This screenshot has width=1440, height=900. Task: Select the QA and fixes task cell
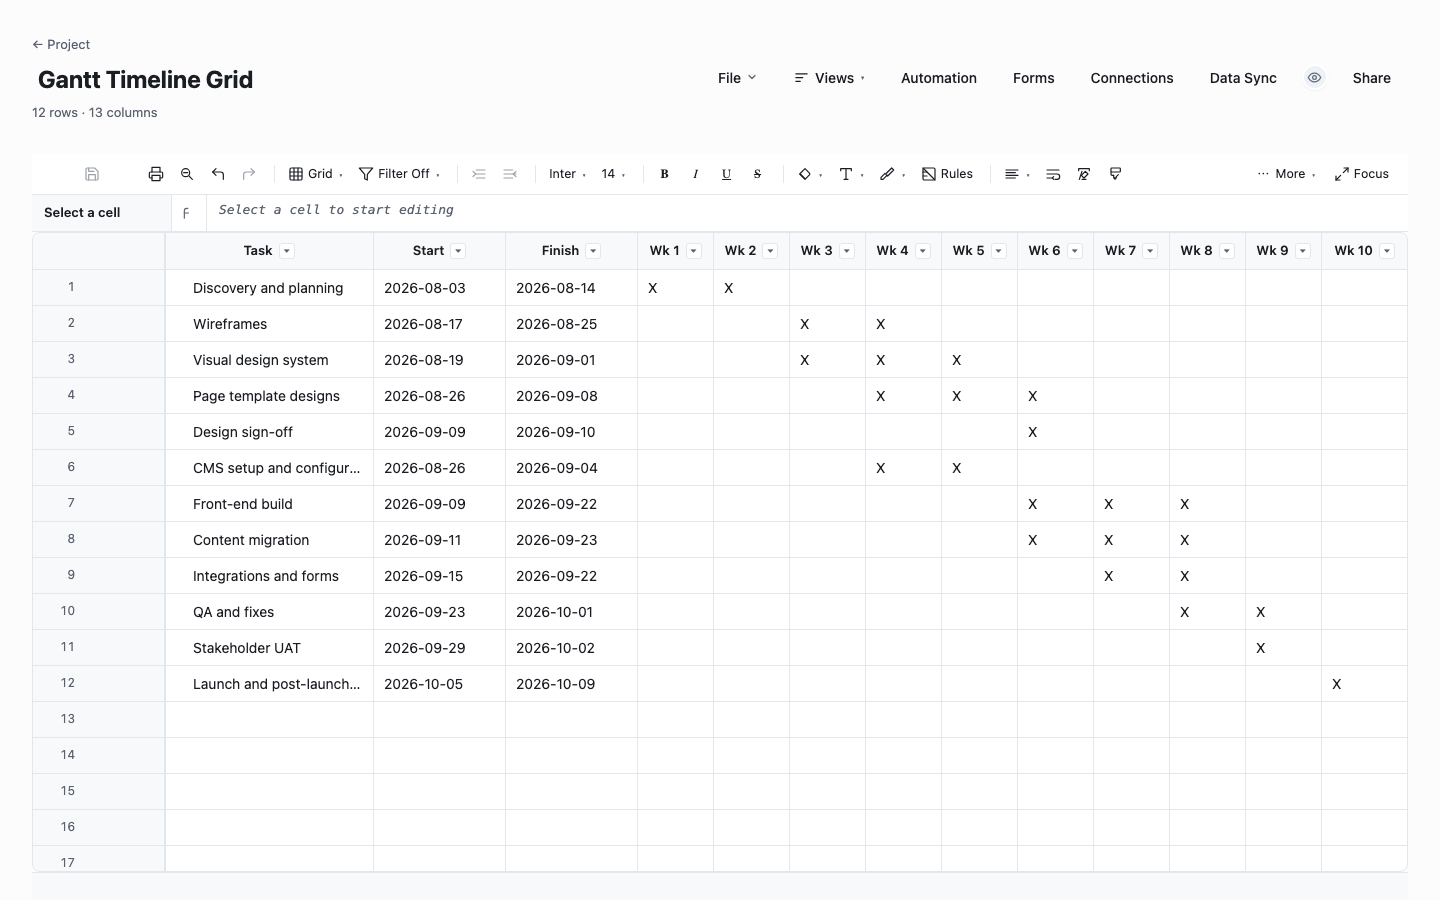click(269, 612)
